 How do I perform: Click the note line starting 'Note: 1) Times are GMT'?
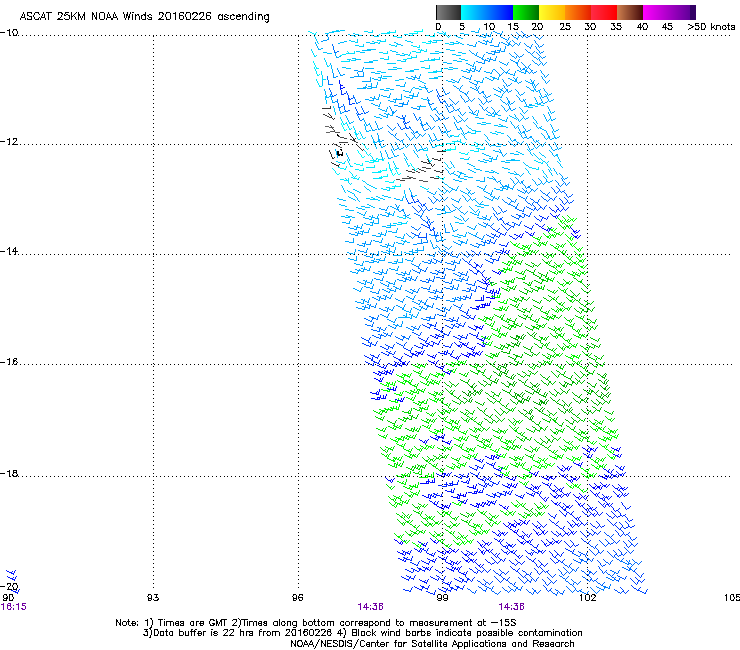pos(316,623)
